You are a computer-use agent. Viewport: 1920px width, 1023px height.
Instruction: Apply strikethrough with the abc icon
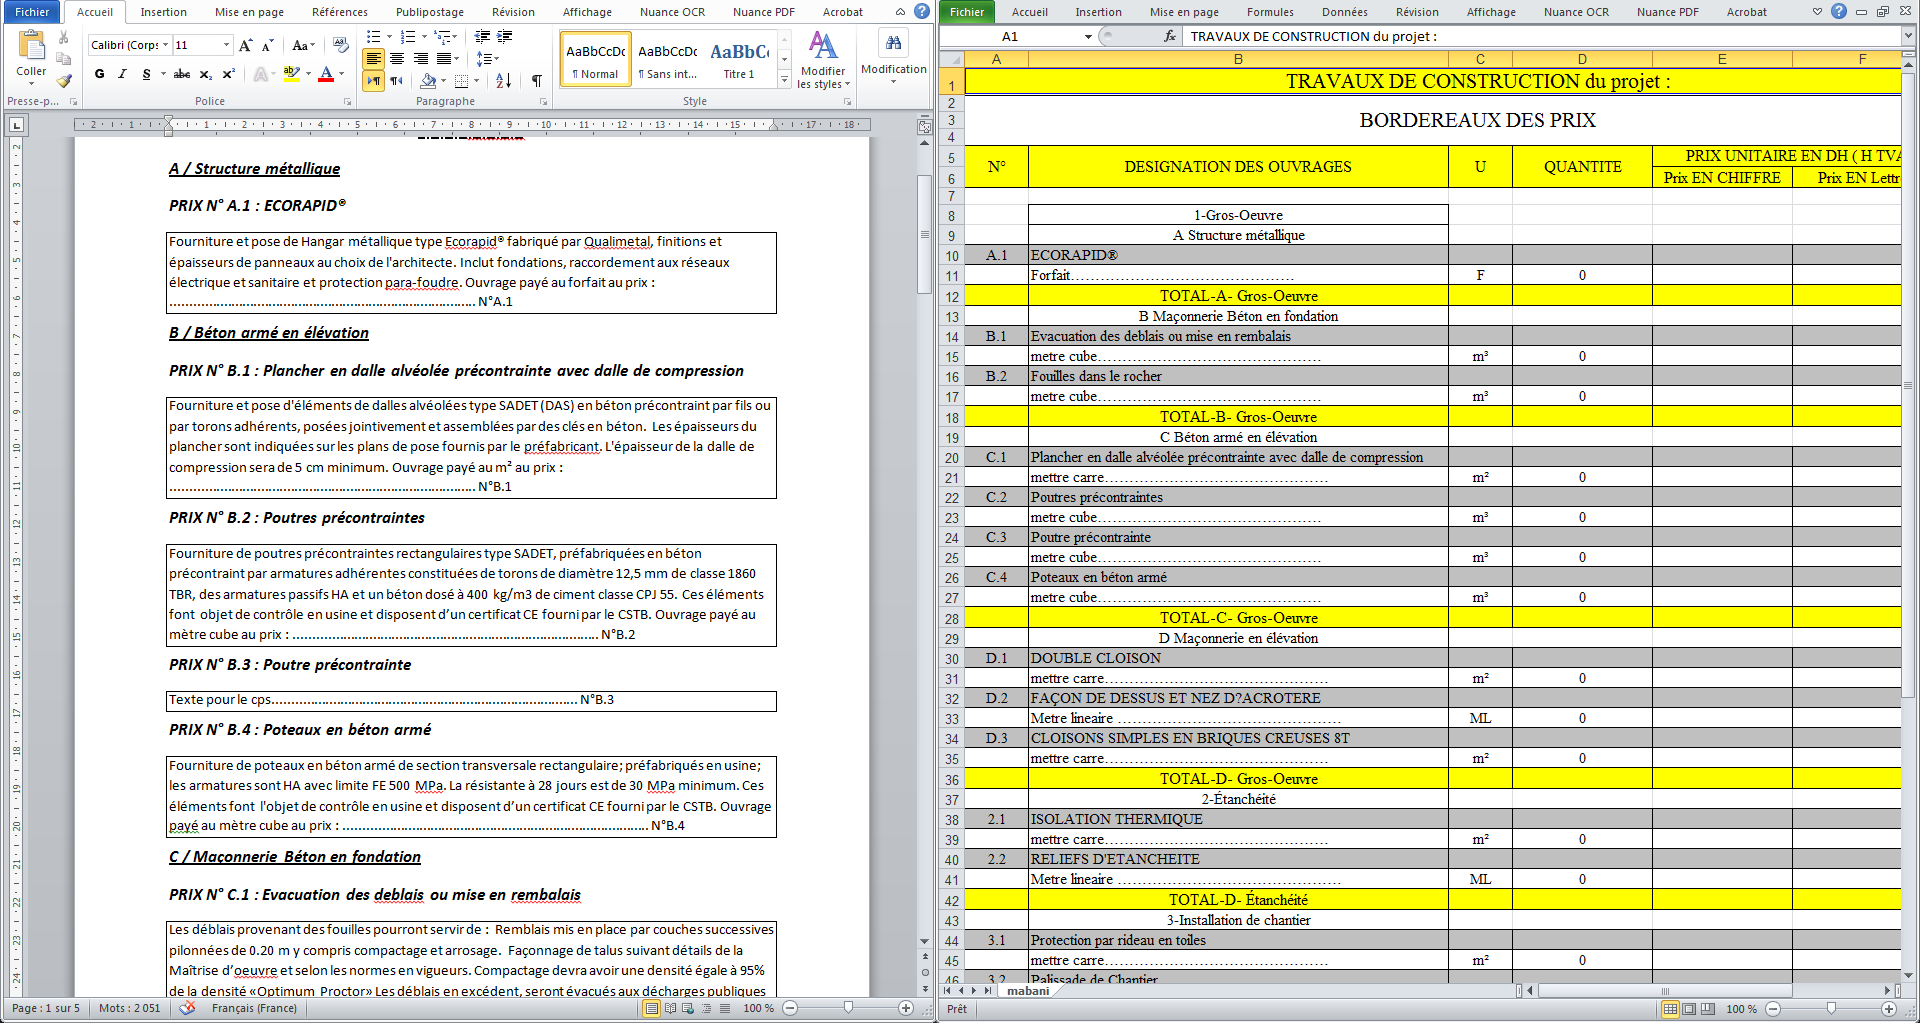[x=182, y=74]
